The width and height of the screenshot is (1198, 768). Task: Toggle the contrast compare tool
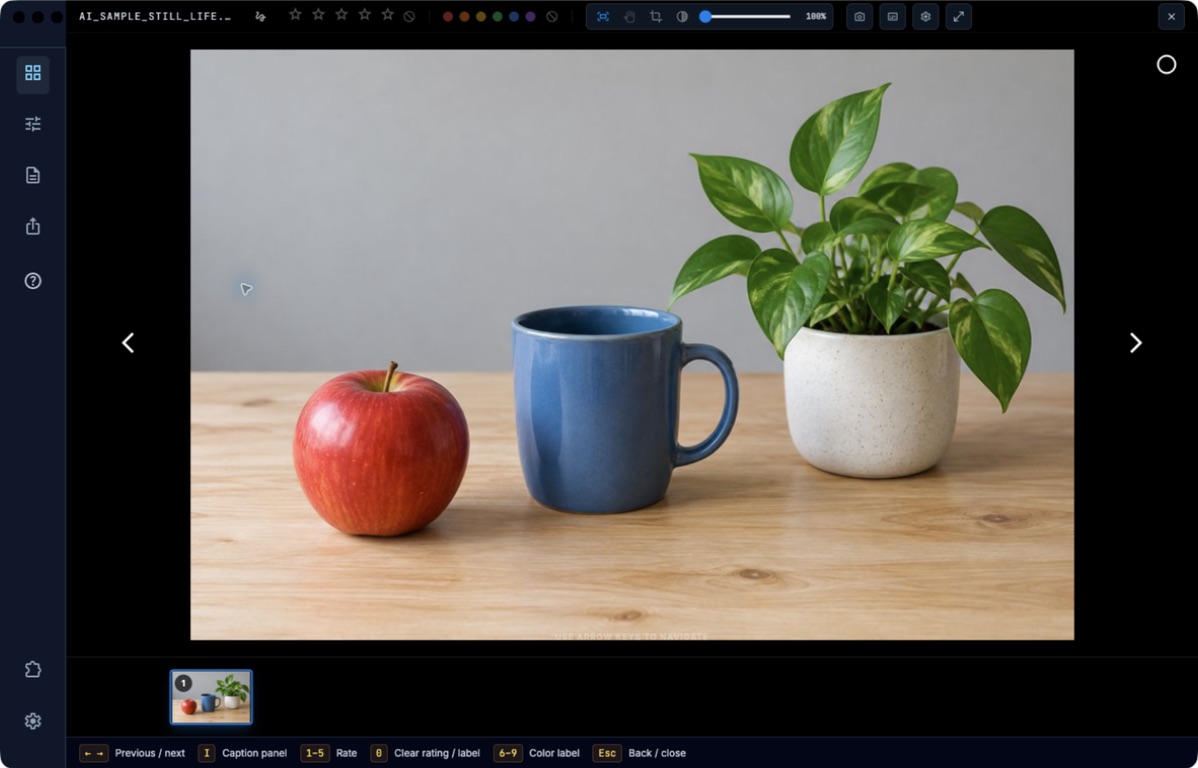point(682,16)
